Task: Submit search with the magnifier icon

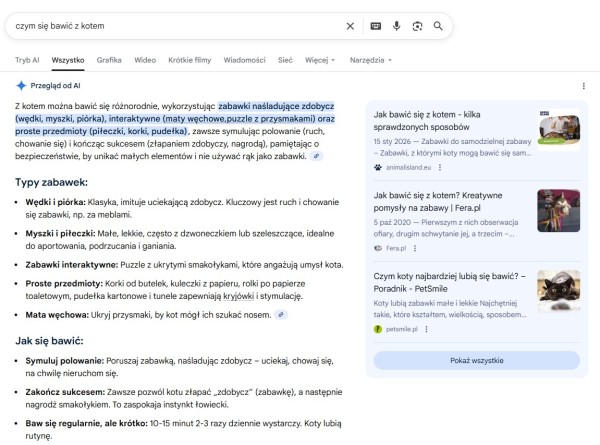Action: pos(438,26)
